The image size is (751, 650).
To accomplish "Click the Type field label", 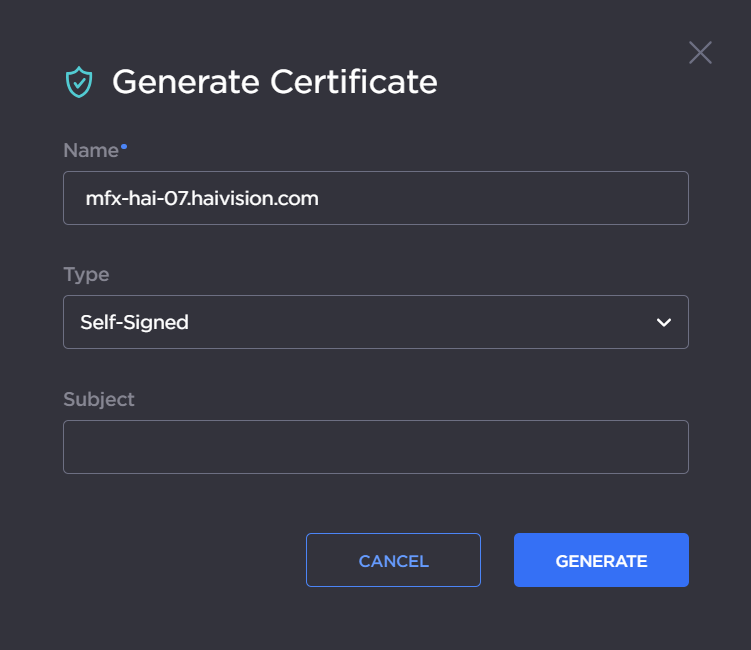I will tap(86, 274).
